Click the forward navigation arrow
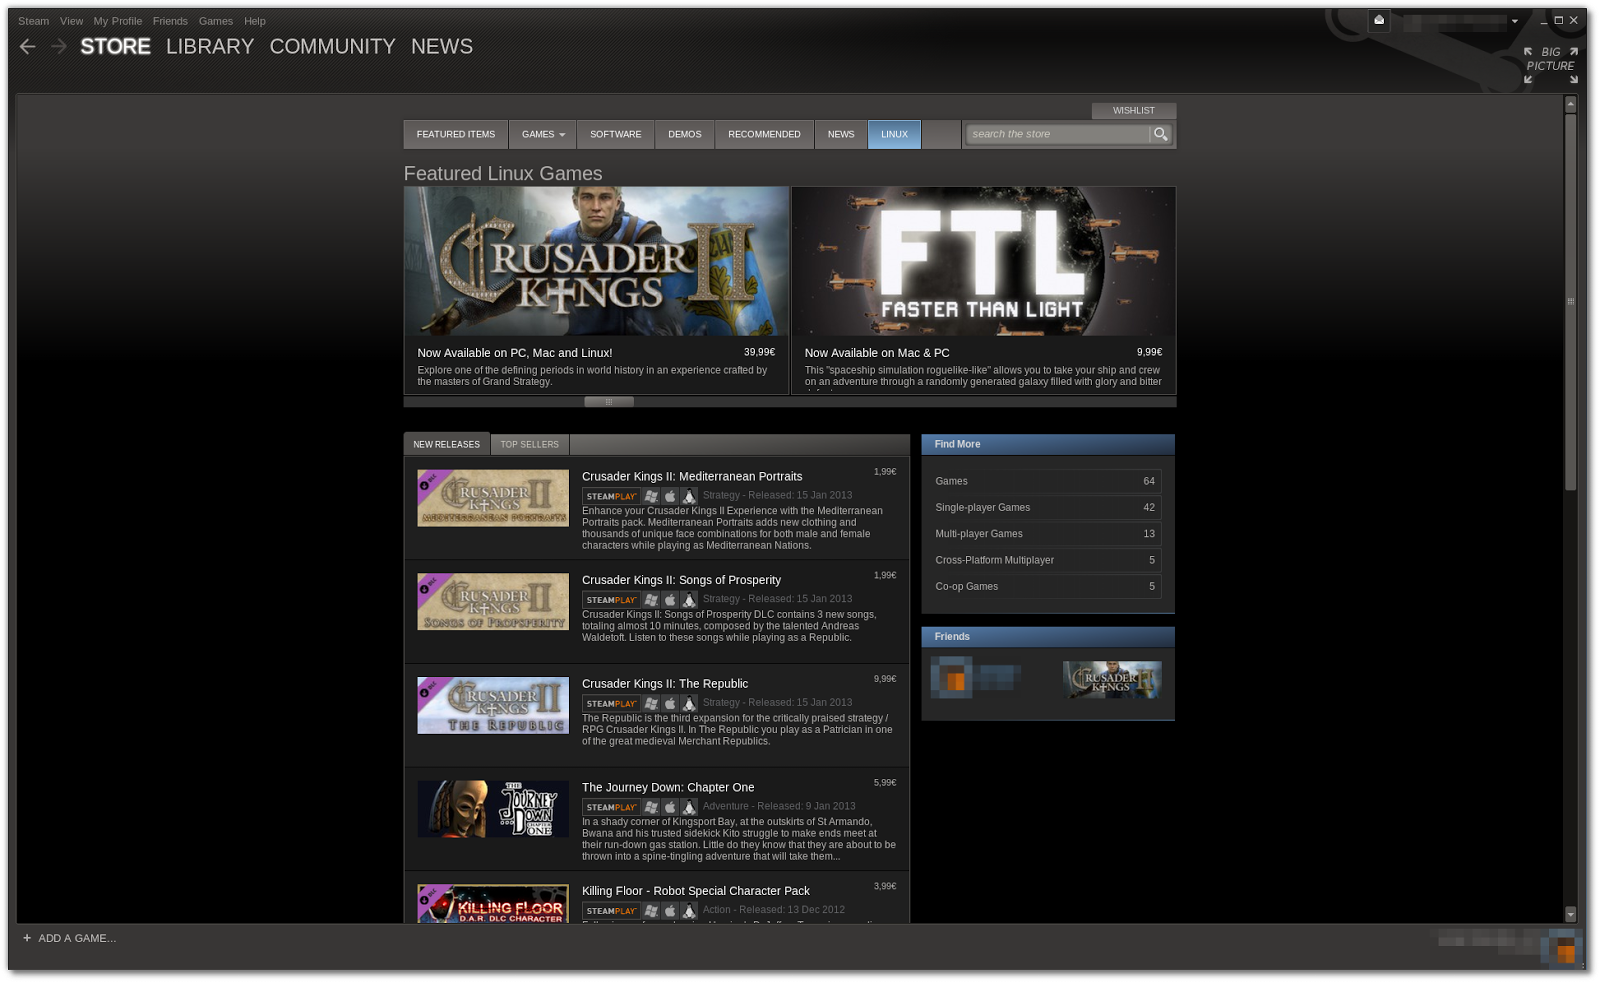Viewport: 1600px width, 983px height. (59, 46)
